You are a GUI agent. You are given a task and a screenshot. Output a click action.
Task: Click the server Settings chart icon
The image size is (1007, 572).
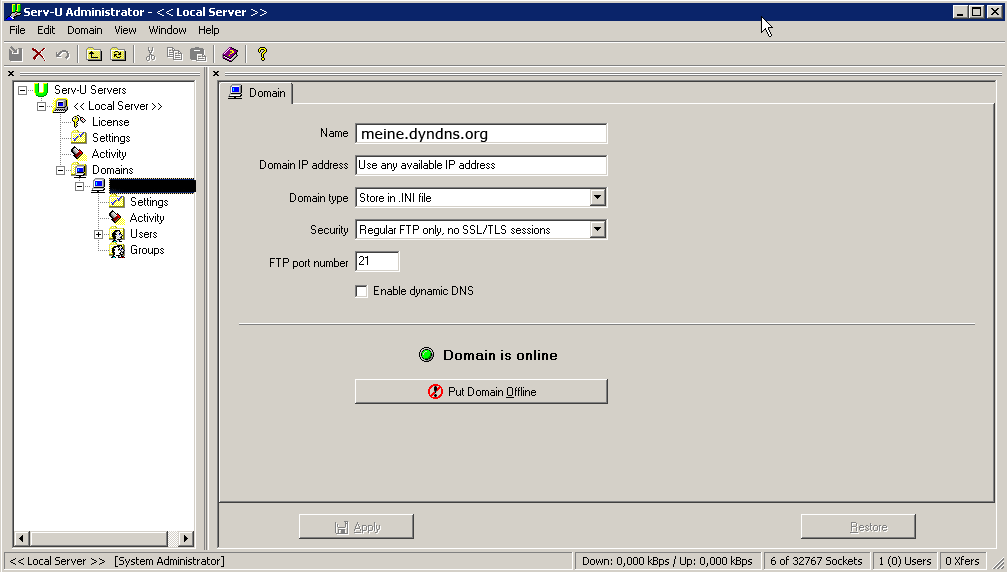coord(78,137)
